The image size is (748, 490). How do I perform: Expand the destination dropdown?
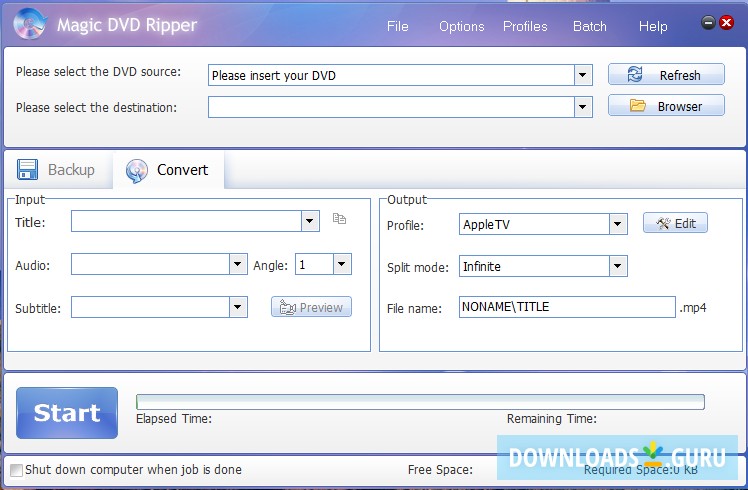click(x=582, y=107)
